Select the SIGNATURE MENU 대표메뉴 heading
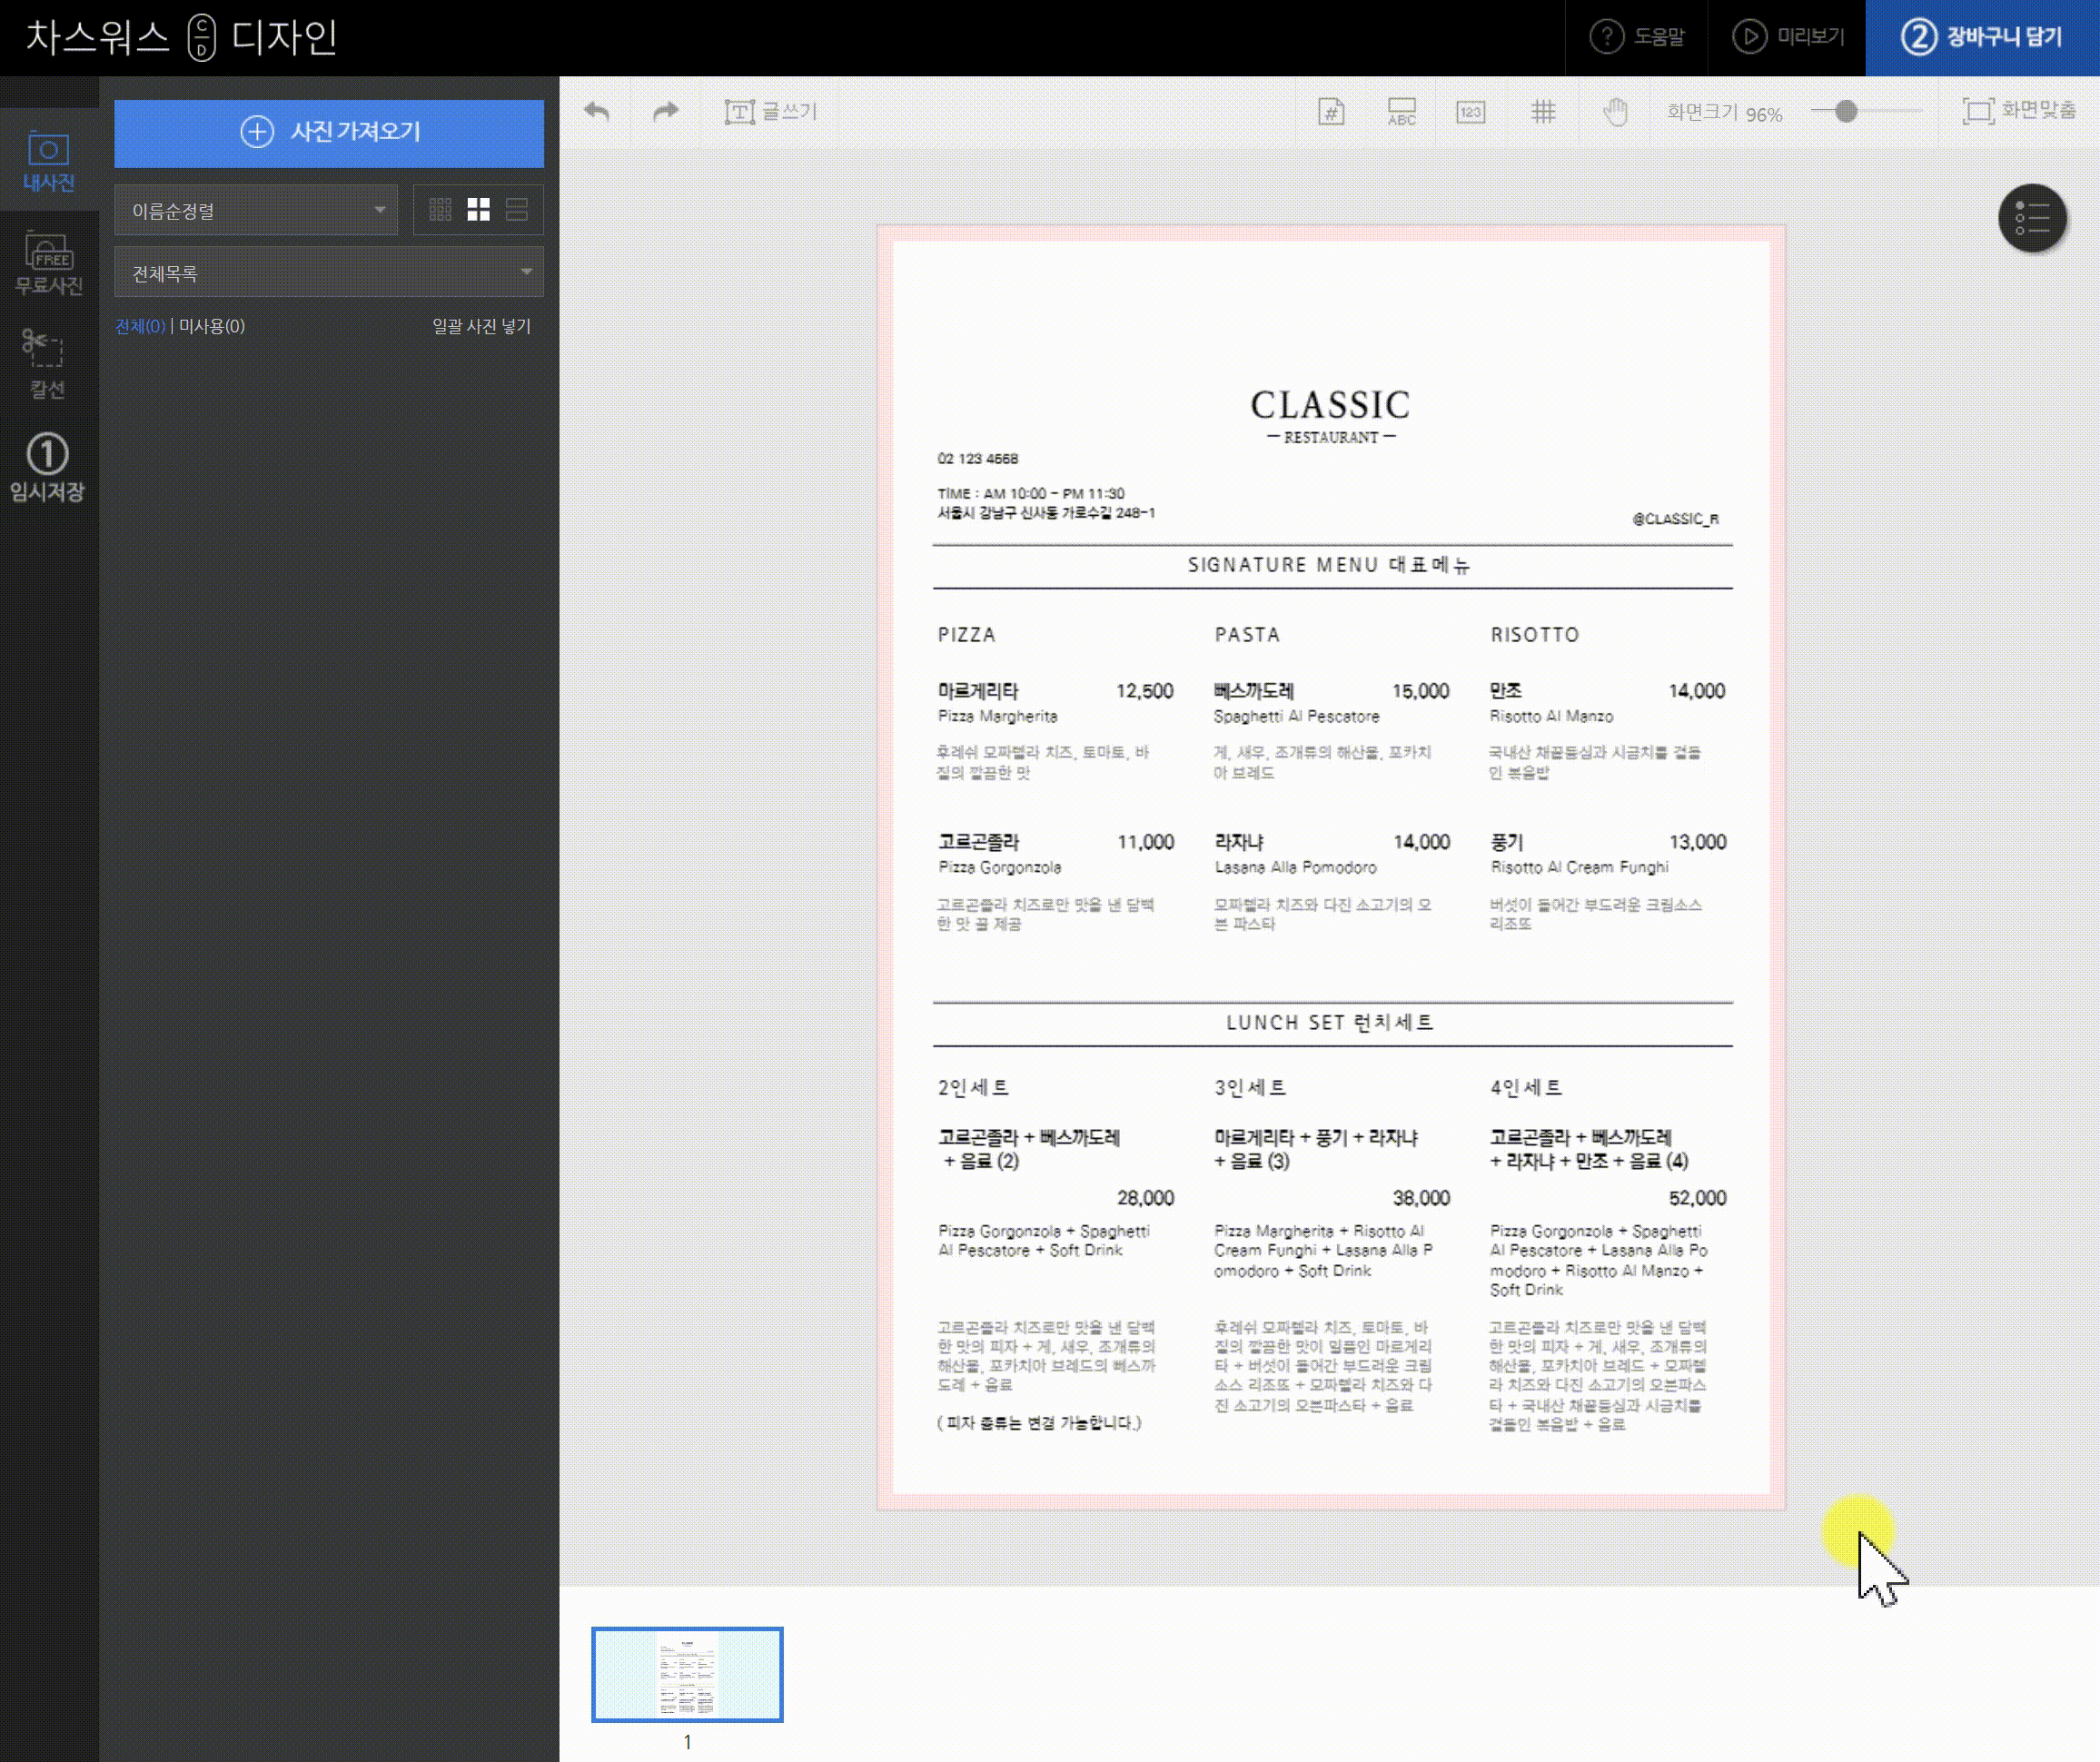Viewport: 2100px width, 1762px height. pos(1329,565)
